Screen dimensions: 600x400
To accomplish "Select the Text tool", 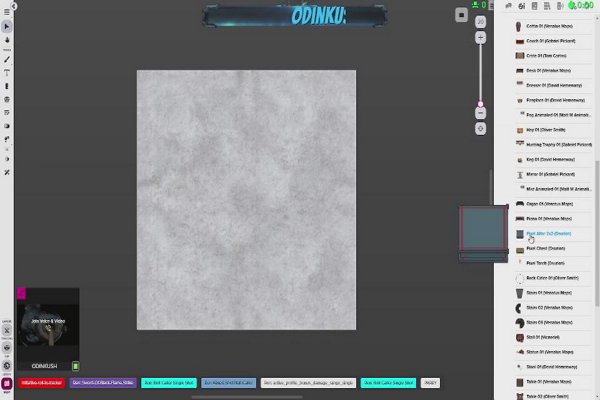I will (x=7, y=73).
